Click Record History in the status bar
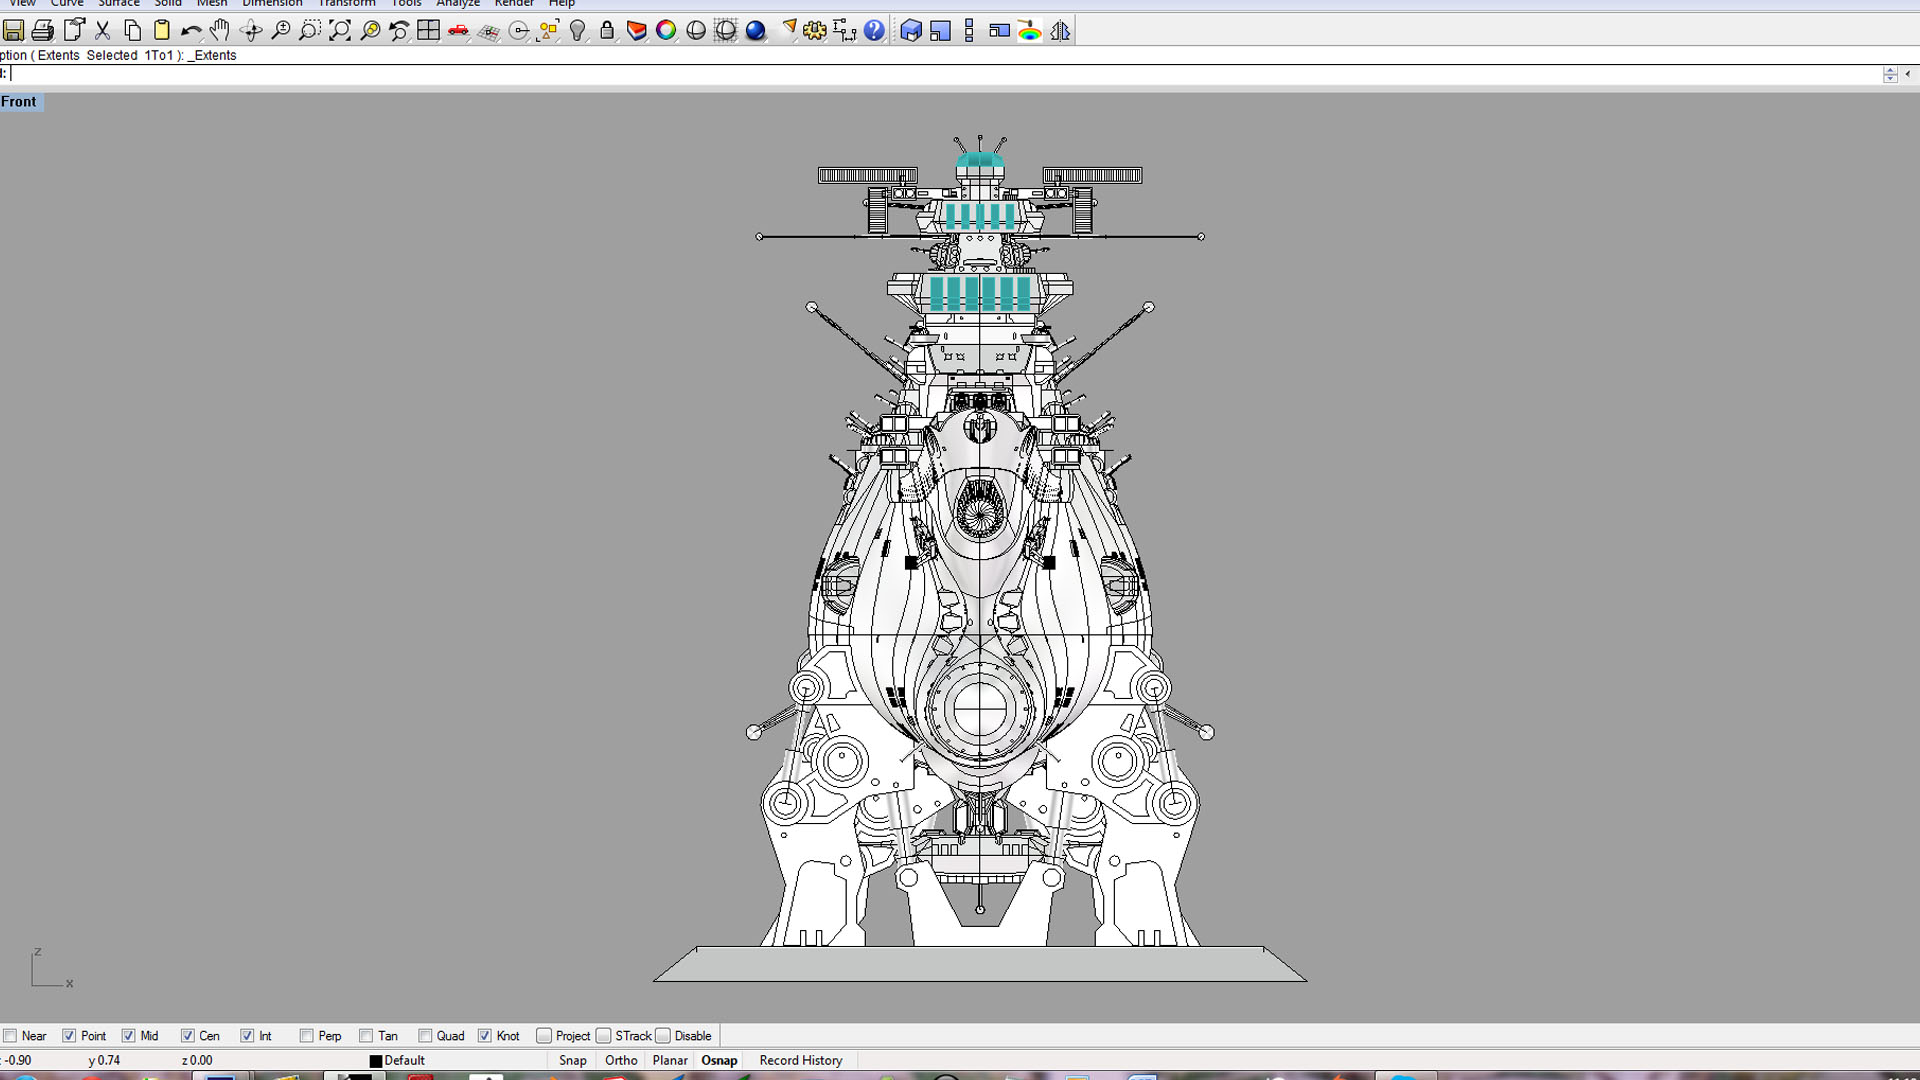Viewport: 1920px width, 1080px height. (801, 1061)
